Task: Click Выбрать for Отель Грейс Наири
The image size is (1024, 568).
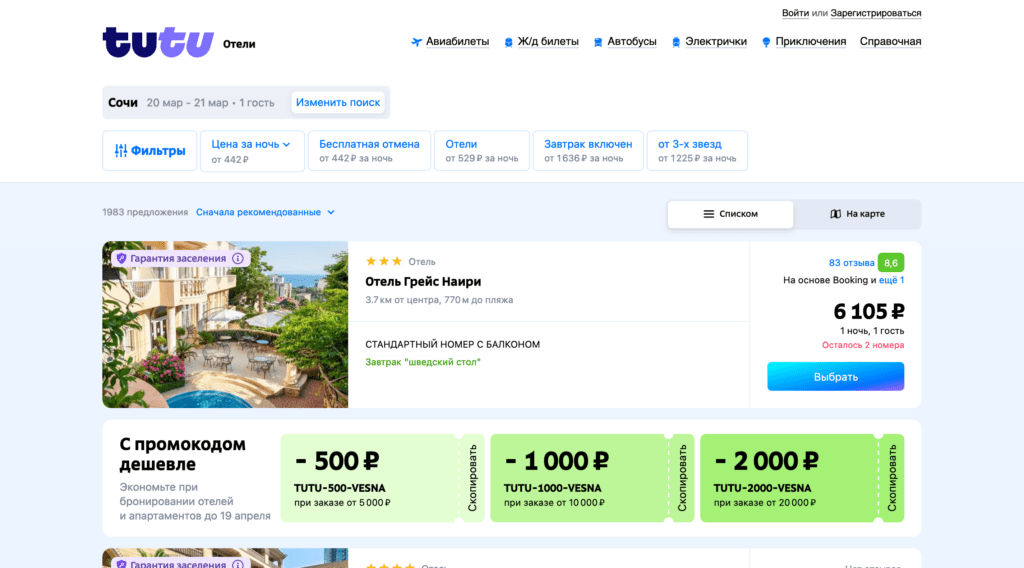Action: pos(835,377)
